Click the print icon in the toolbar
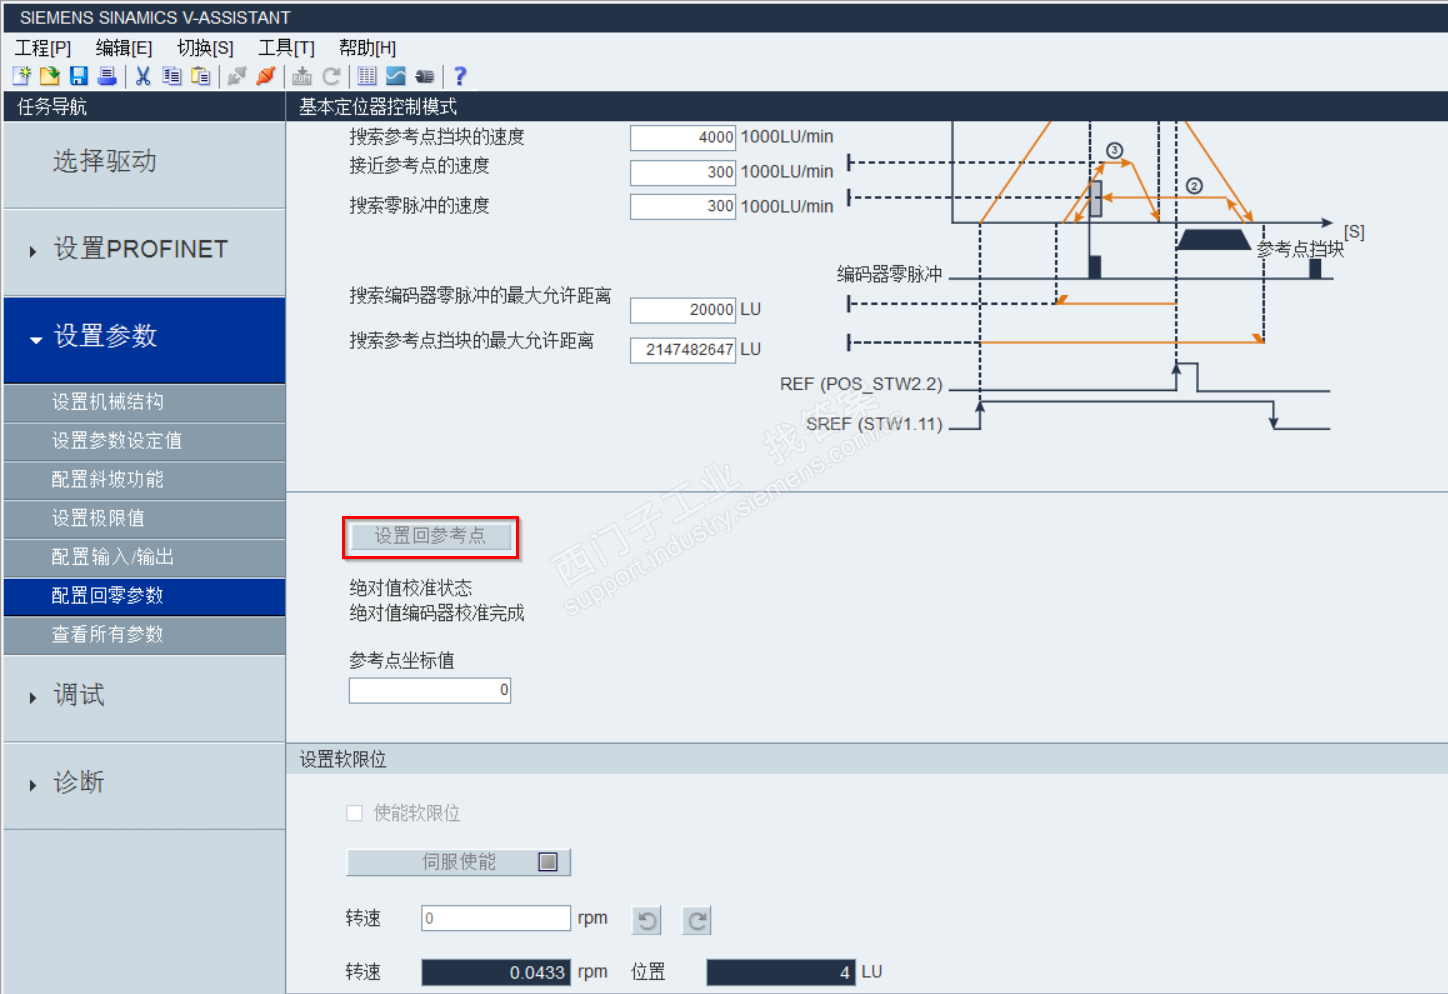This screenshot has height=994, width=1448. coord(107,76)
